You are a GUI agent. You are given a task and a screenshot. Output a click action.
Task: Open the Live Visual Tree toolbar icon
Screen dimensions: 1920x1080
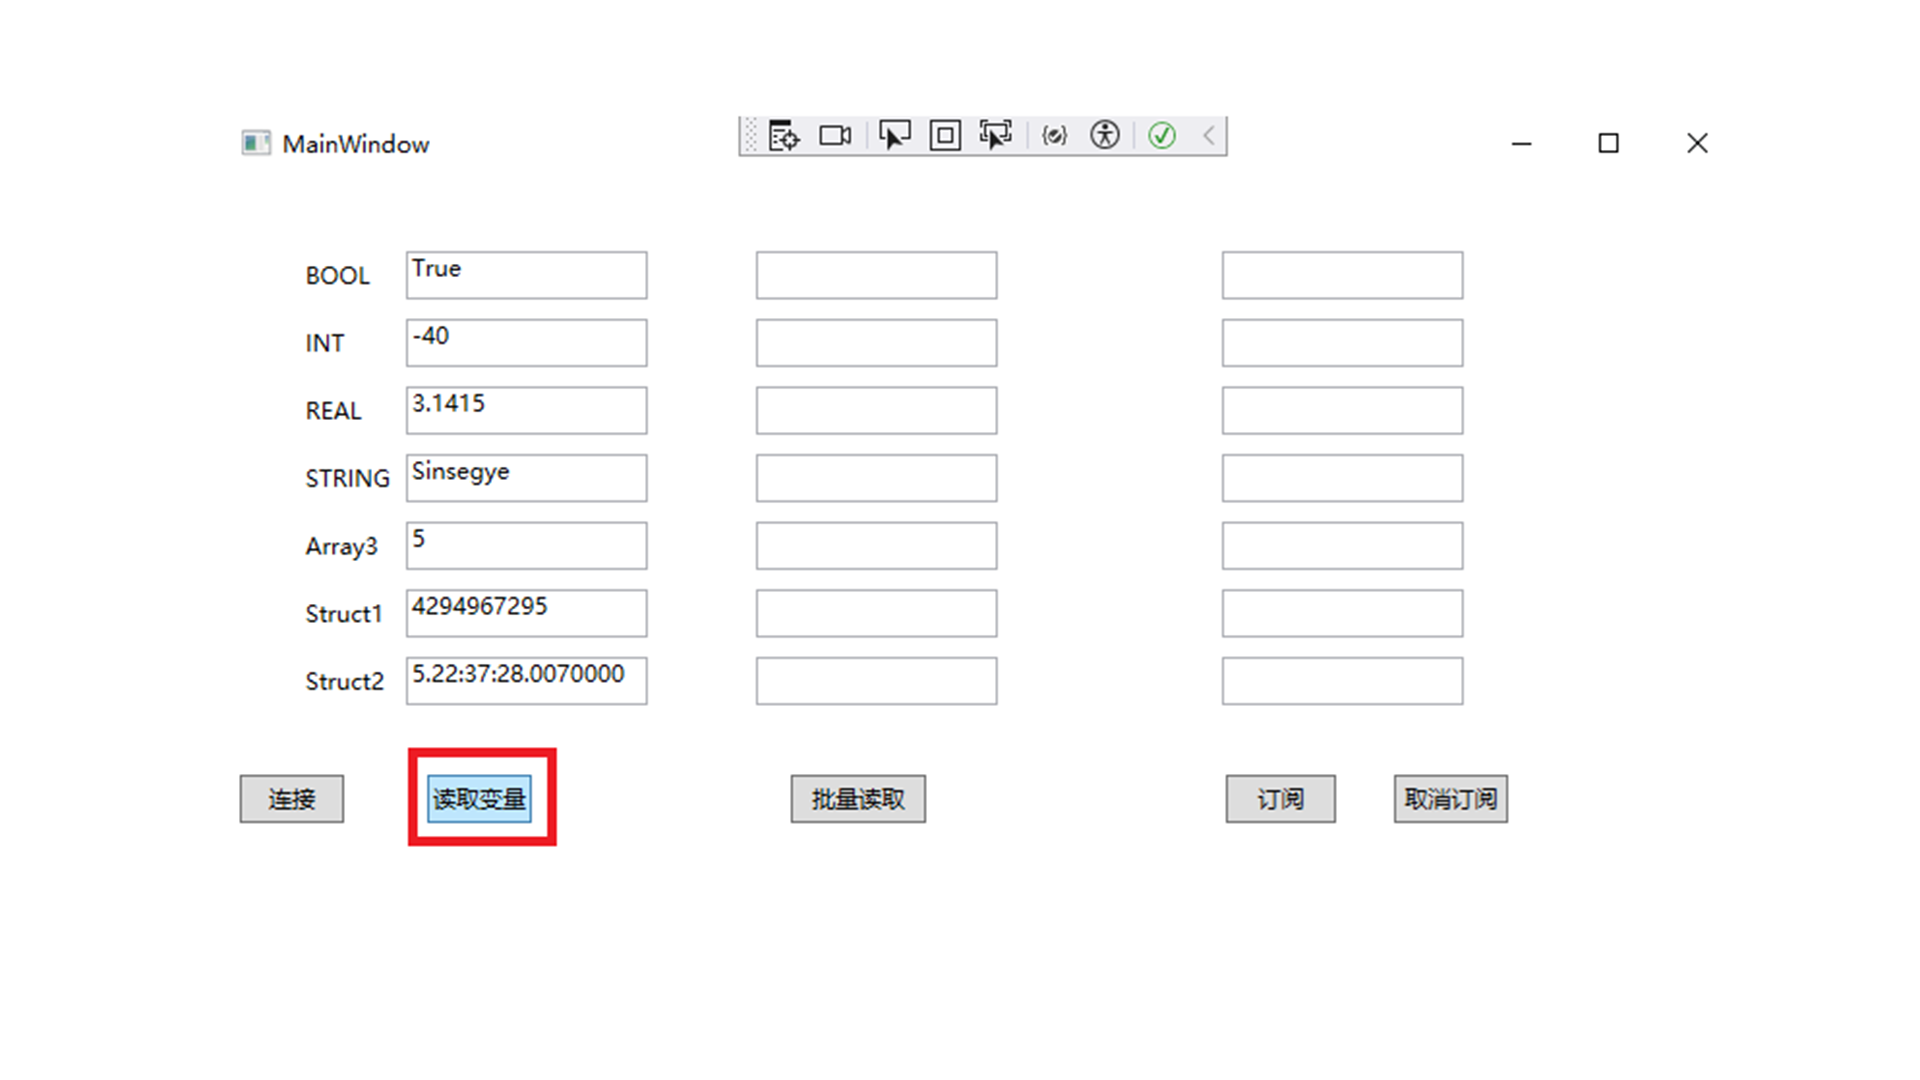click(784, 136)
